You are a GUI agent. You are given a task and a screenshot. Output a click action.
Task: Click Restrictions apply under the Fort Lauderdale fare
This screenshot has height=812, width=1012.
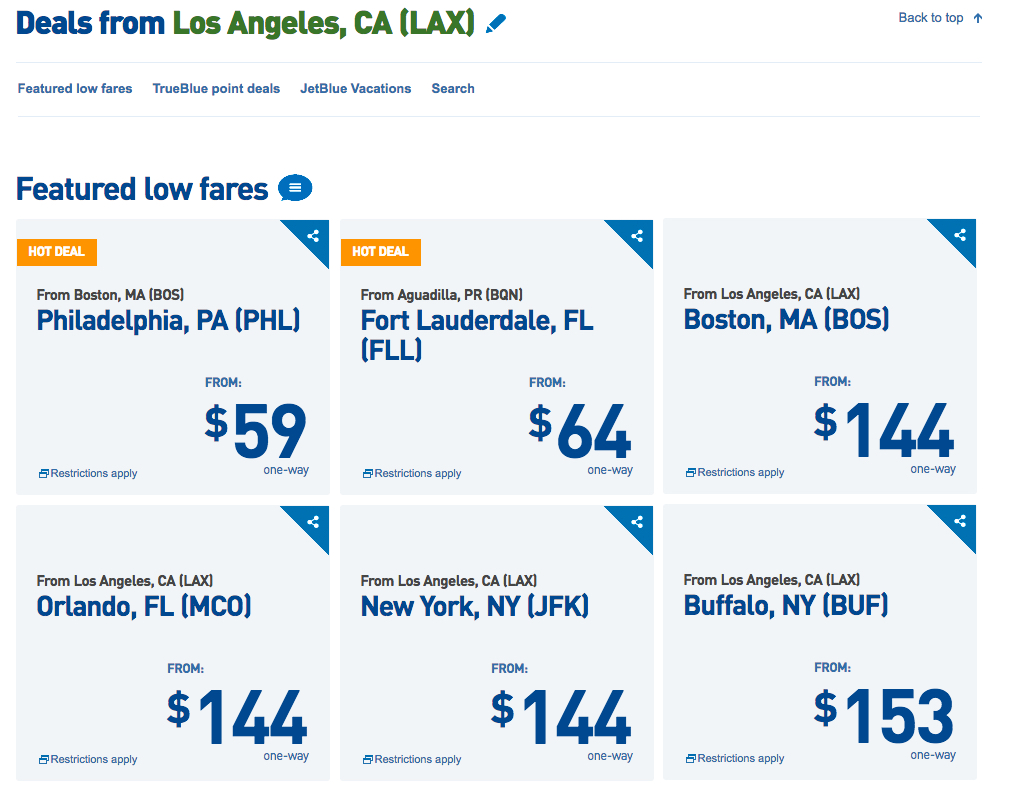(x=418, y=473)
